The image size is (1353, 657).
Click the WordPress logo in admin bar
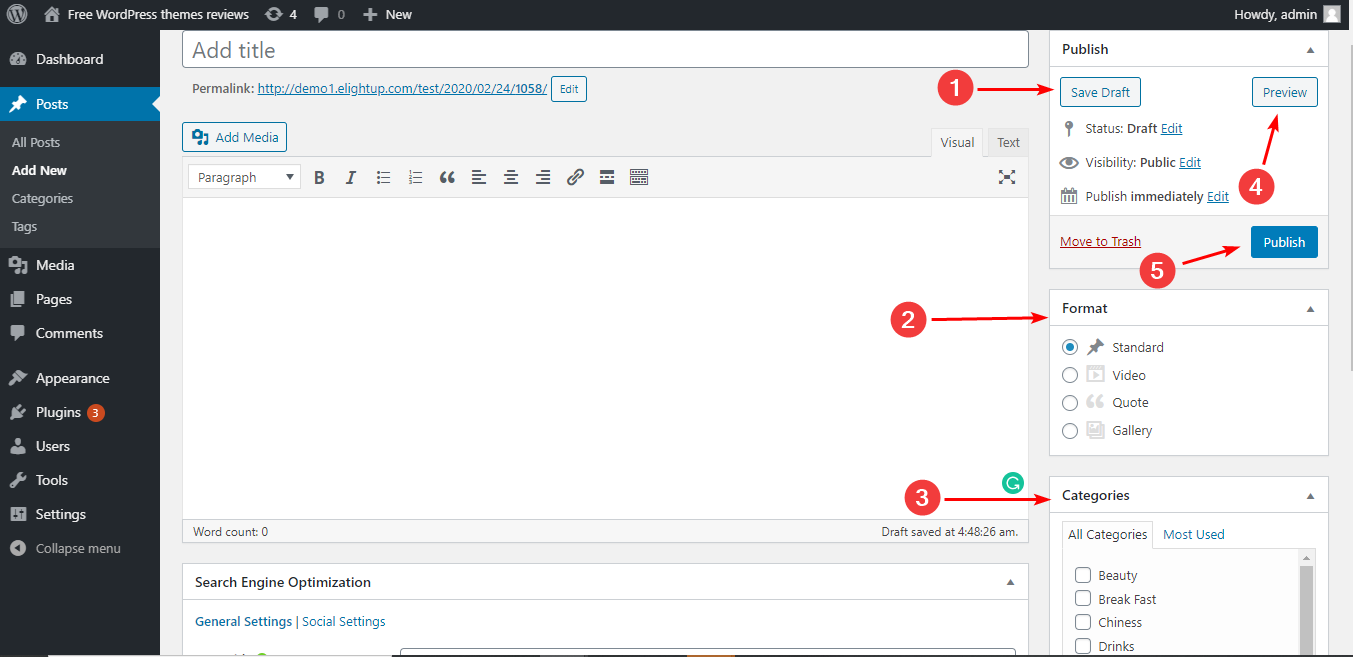pyautogui.click(x=17, y=14)
